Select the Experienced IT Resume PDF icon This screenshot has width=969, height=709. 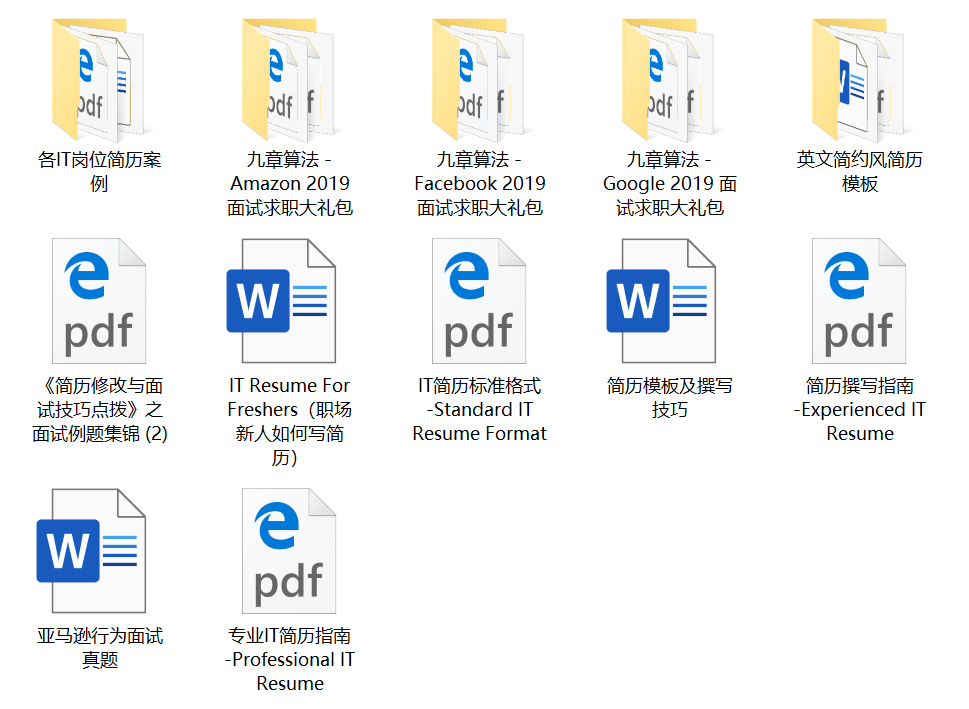tap(859, 301)
